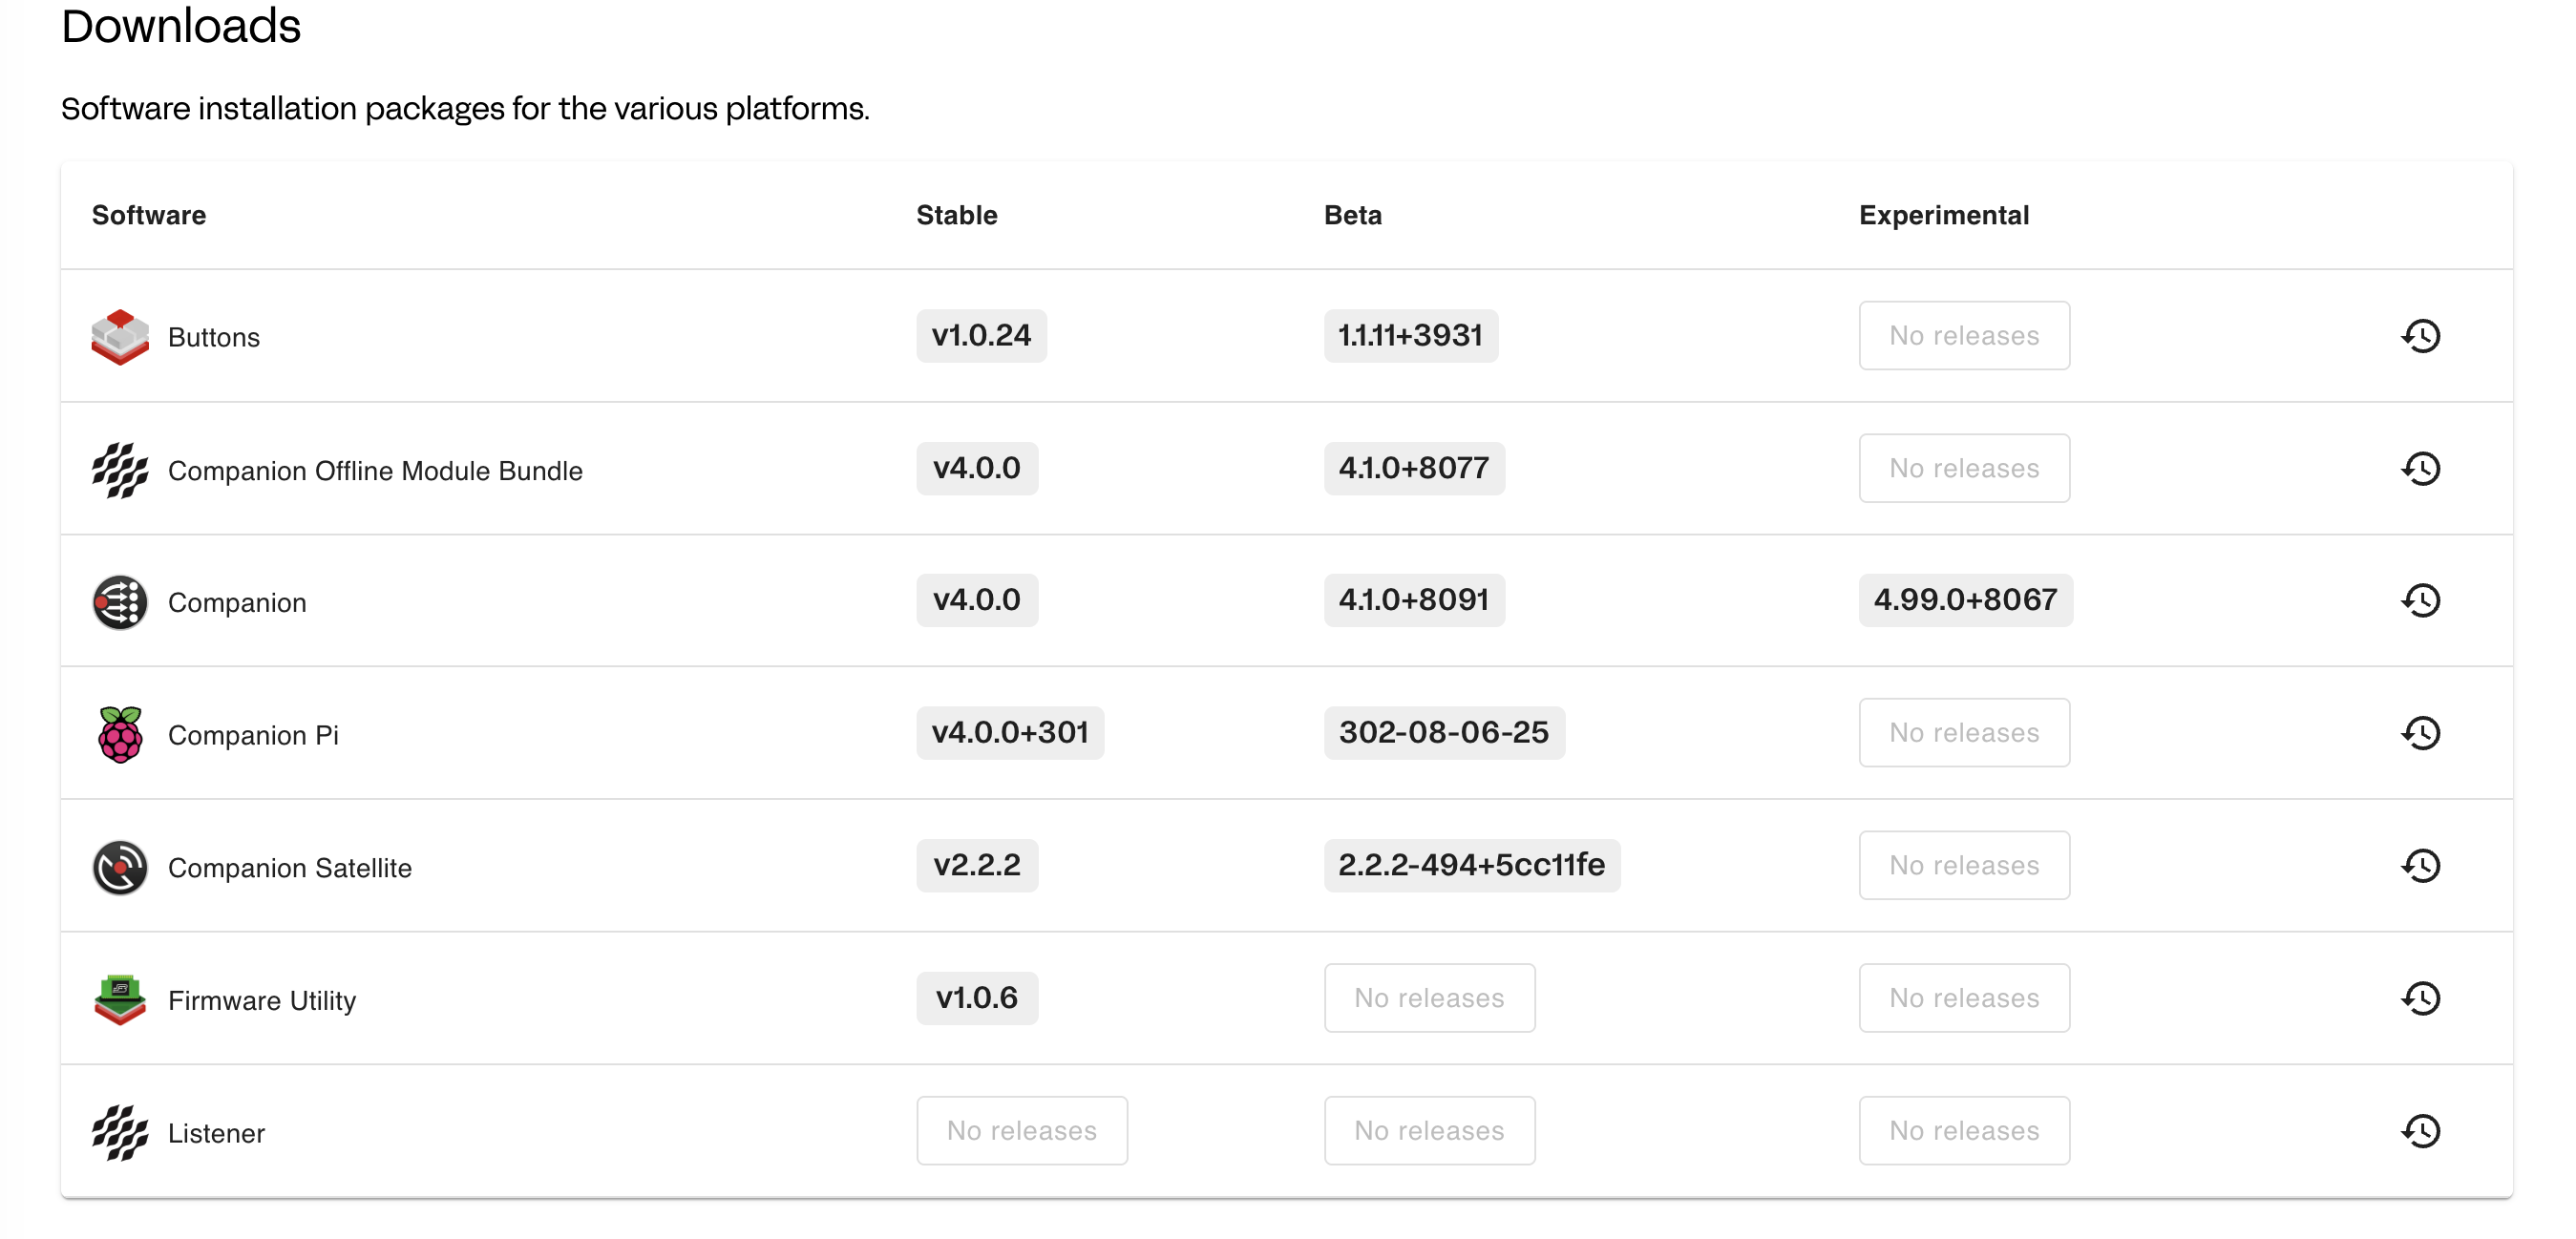Open release history for Listener
2576x1239 pixels.
(2420, 1131)
